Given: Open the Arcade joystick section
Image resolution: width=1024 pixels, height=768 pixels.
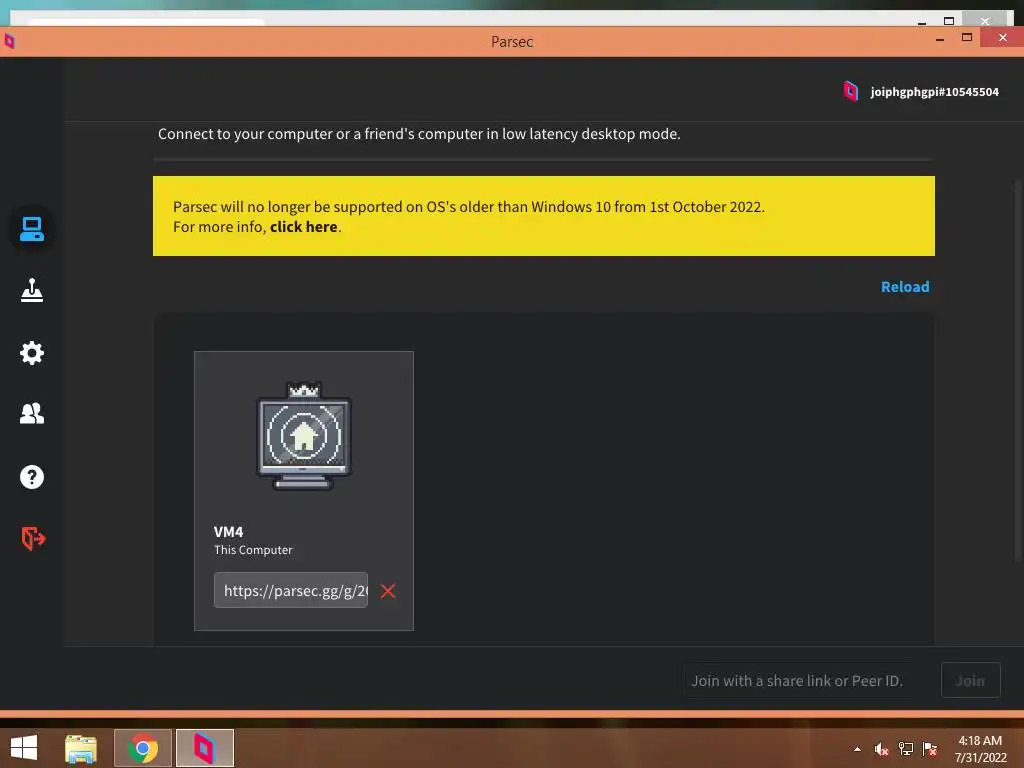Looking at the screenshot, I should point(31,291).
